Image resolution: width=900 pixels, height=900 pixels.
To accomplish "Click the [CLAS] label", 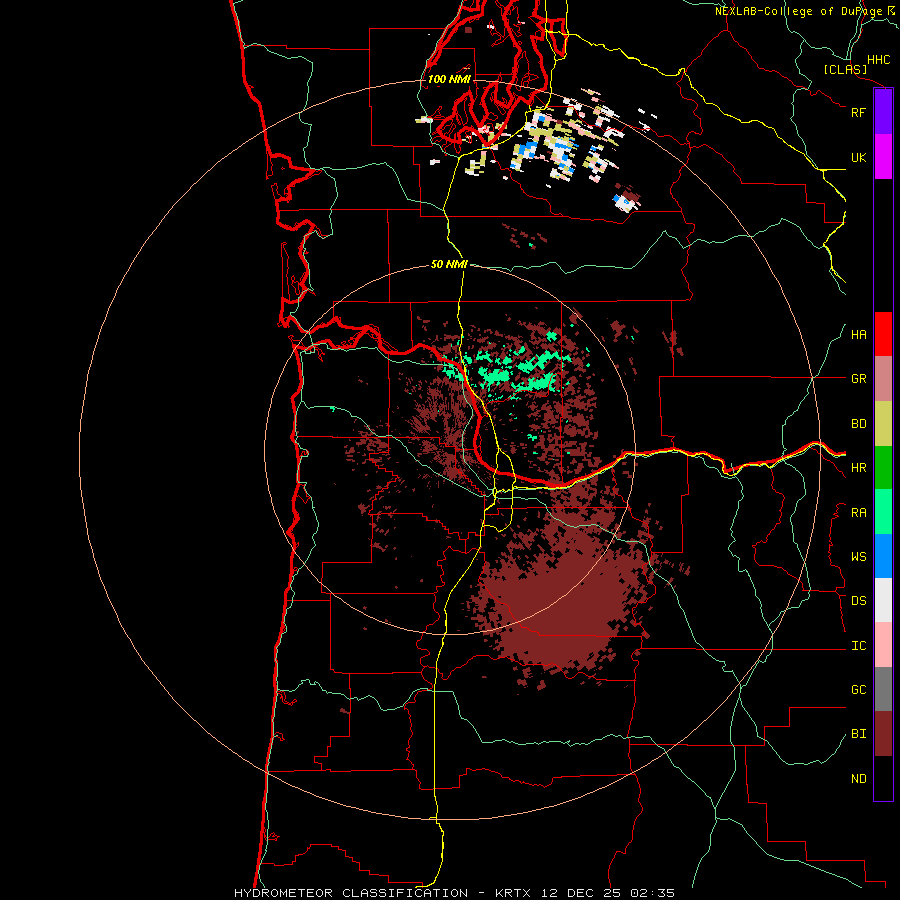I will coord(845,70).
